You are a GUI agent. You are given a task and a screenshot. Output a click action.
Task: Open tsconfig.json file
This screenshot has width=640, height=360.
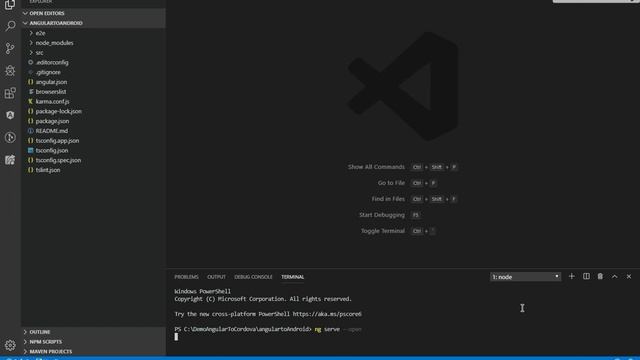[93, 151]
